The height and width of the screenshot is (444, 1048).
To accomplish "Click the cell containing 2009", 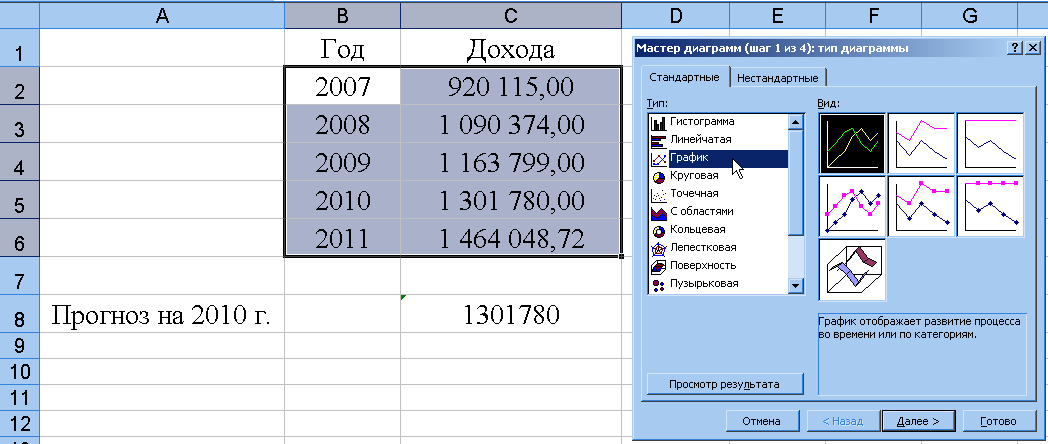I will 342,162.
